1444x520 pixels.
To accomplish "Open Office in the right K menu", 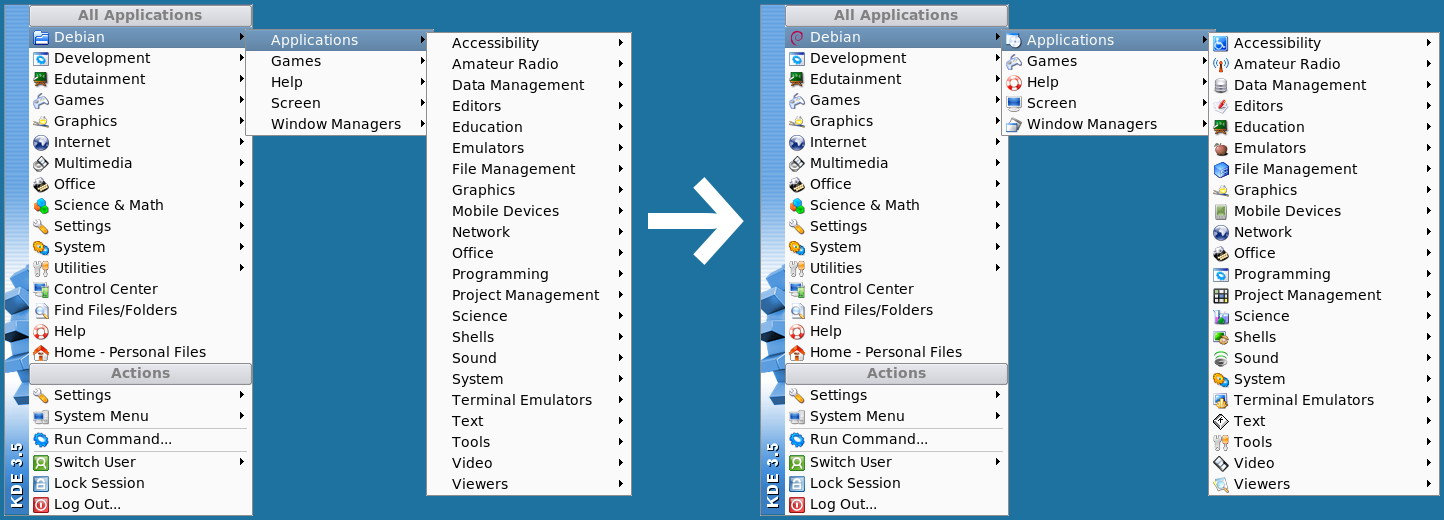I will [896, 184].
